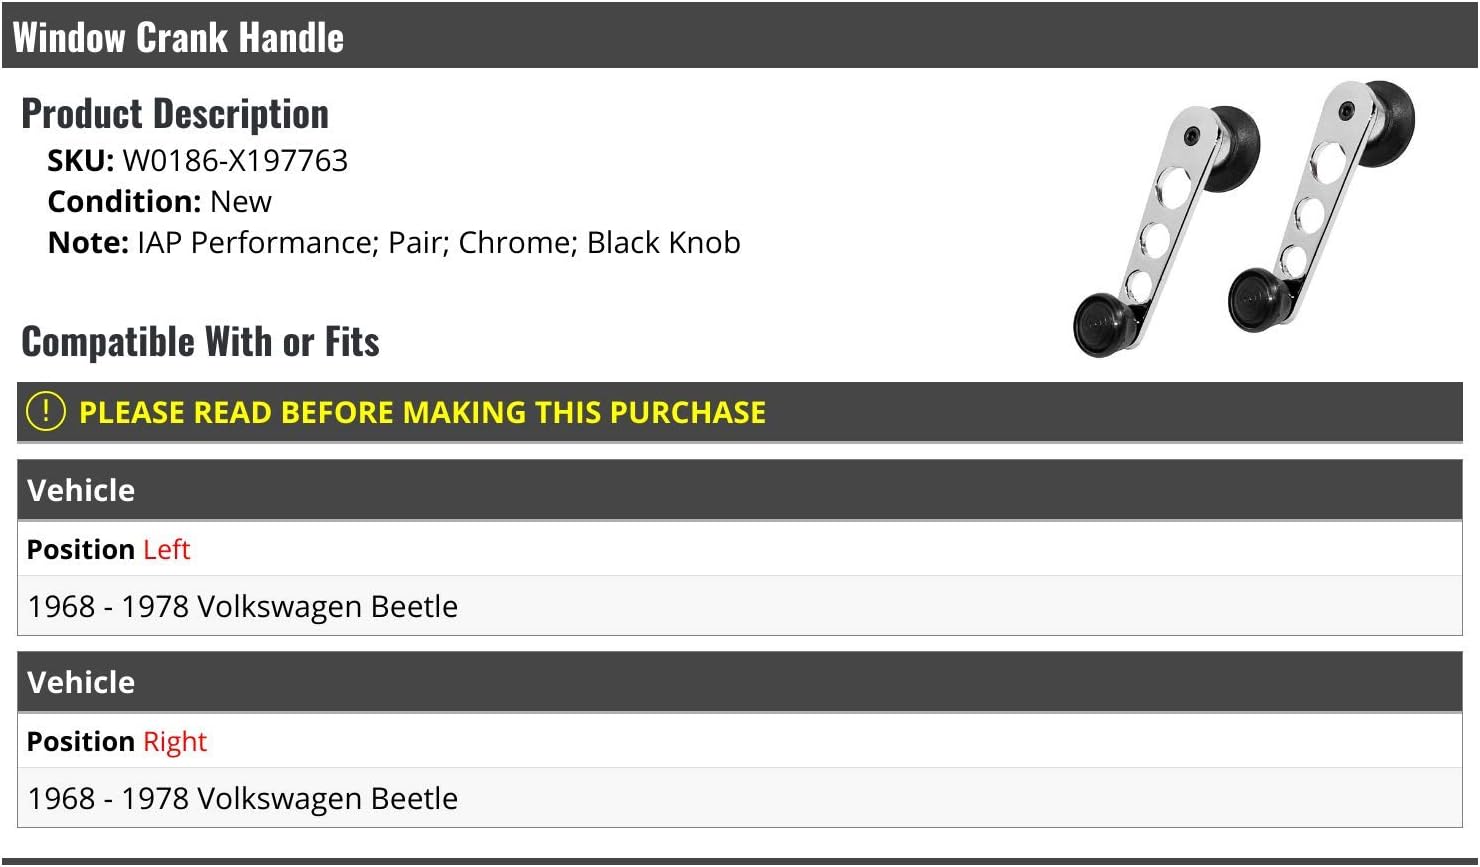1480x867 pixels.
Task: Click the left crank handle in photo
Action: [x=1166, y=230]
